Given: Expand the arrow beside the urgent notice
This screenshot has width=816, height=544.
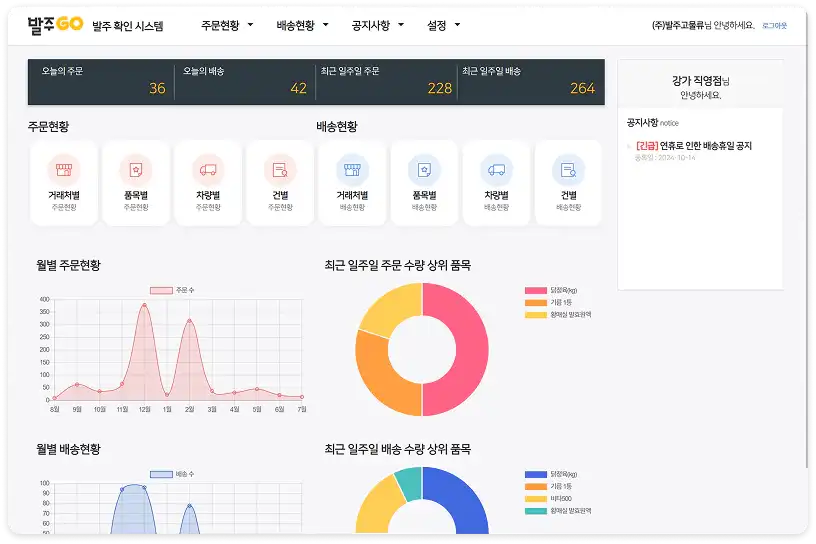Looking at the screenshot, I should (x=629, y=146).
